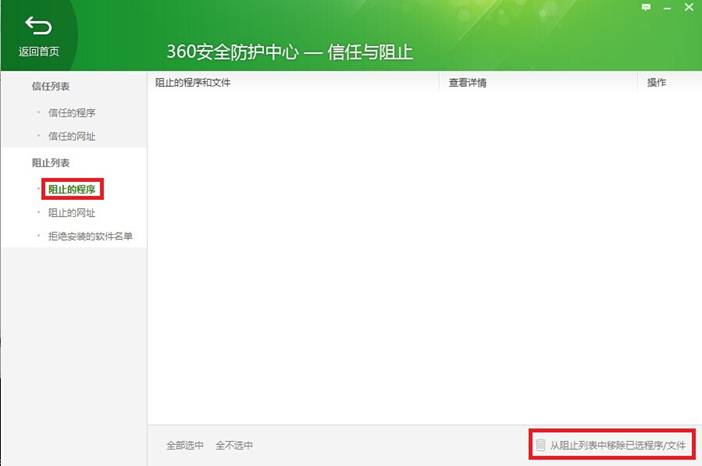Click the 返回首页 label
Image resolution: width=702 pixels, height=466 pixels.
tap(39, 51)
